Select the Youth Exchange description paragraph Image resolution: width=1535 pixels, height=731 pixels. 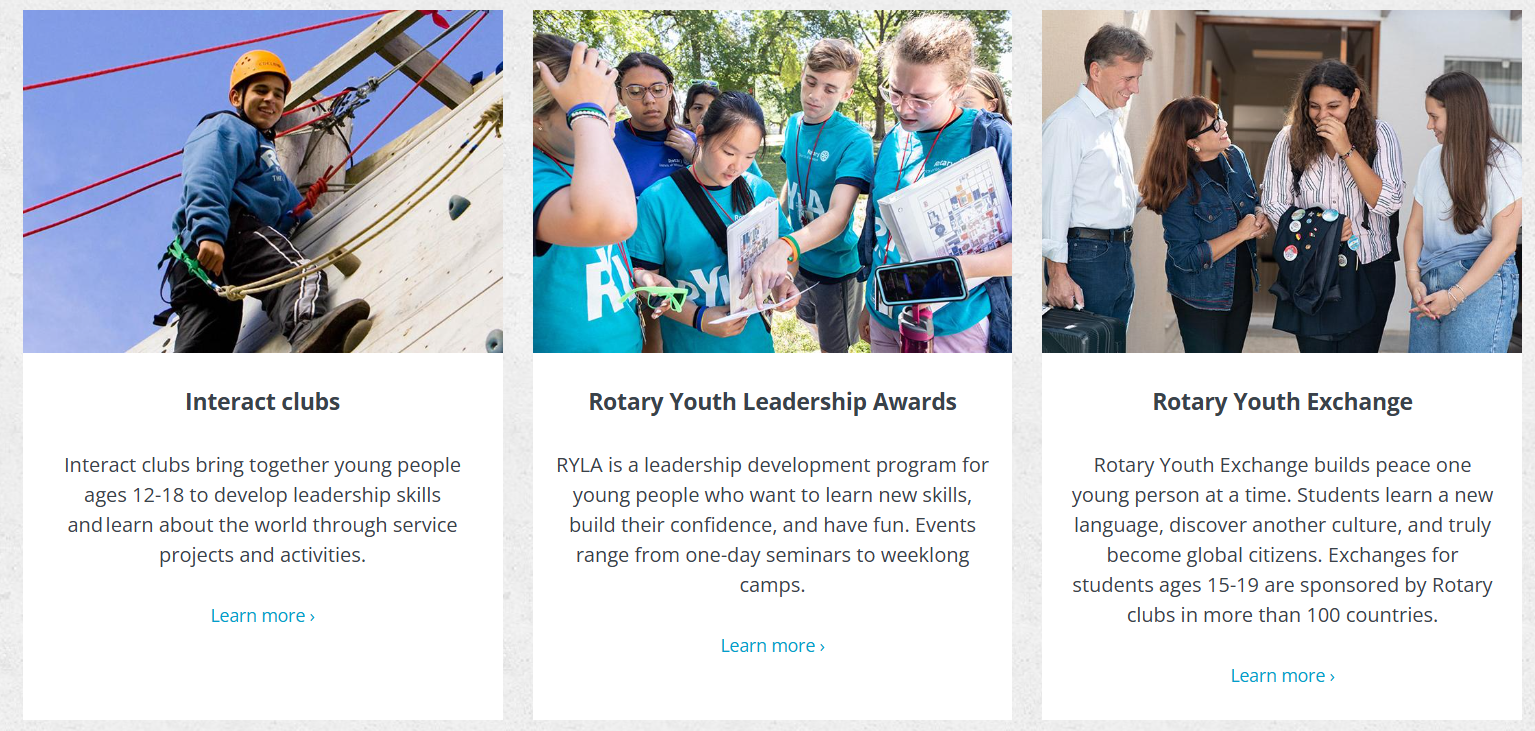[1282, 540]
